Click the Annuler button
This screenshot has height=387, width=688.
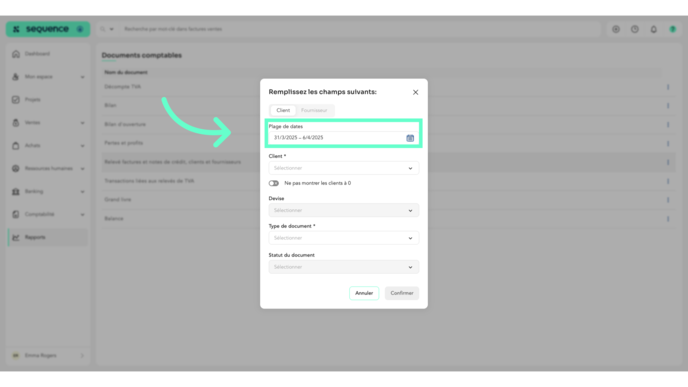364,293
